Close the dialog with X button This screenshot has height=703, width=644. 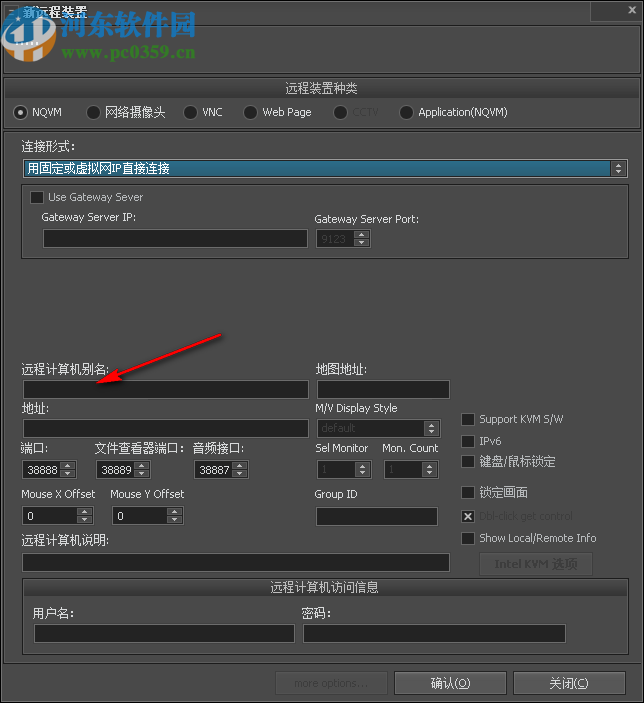(x=632, y=10)
